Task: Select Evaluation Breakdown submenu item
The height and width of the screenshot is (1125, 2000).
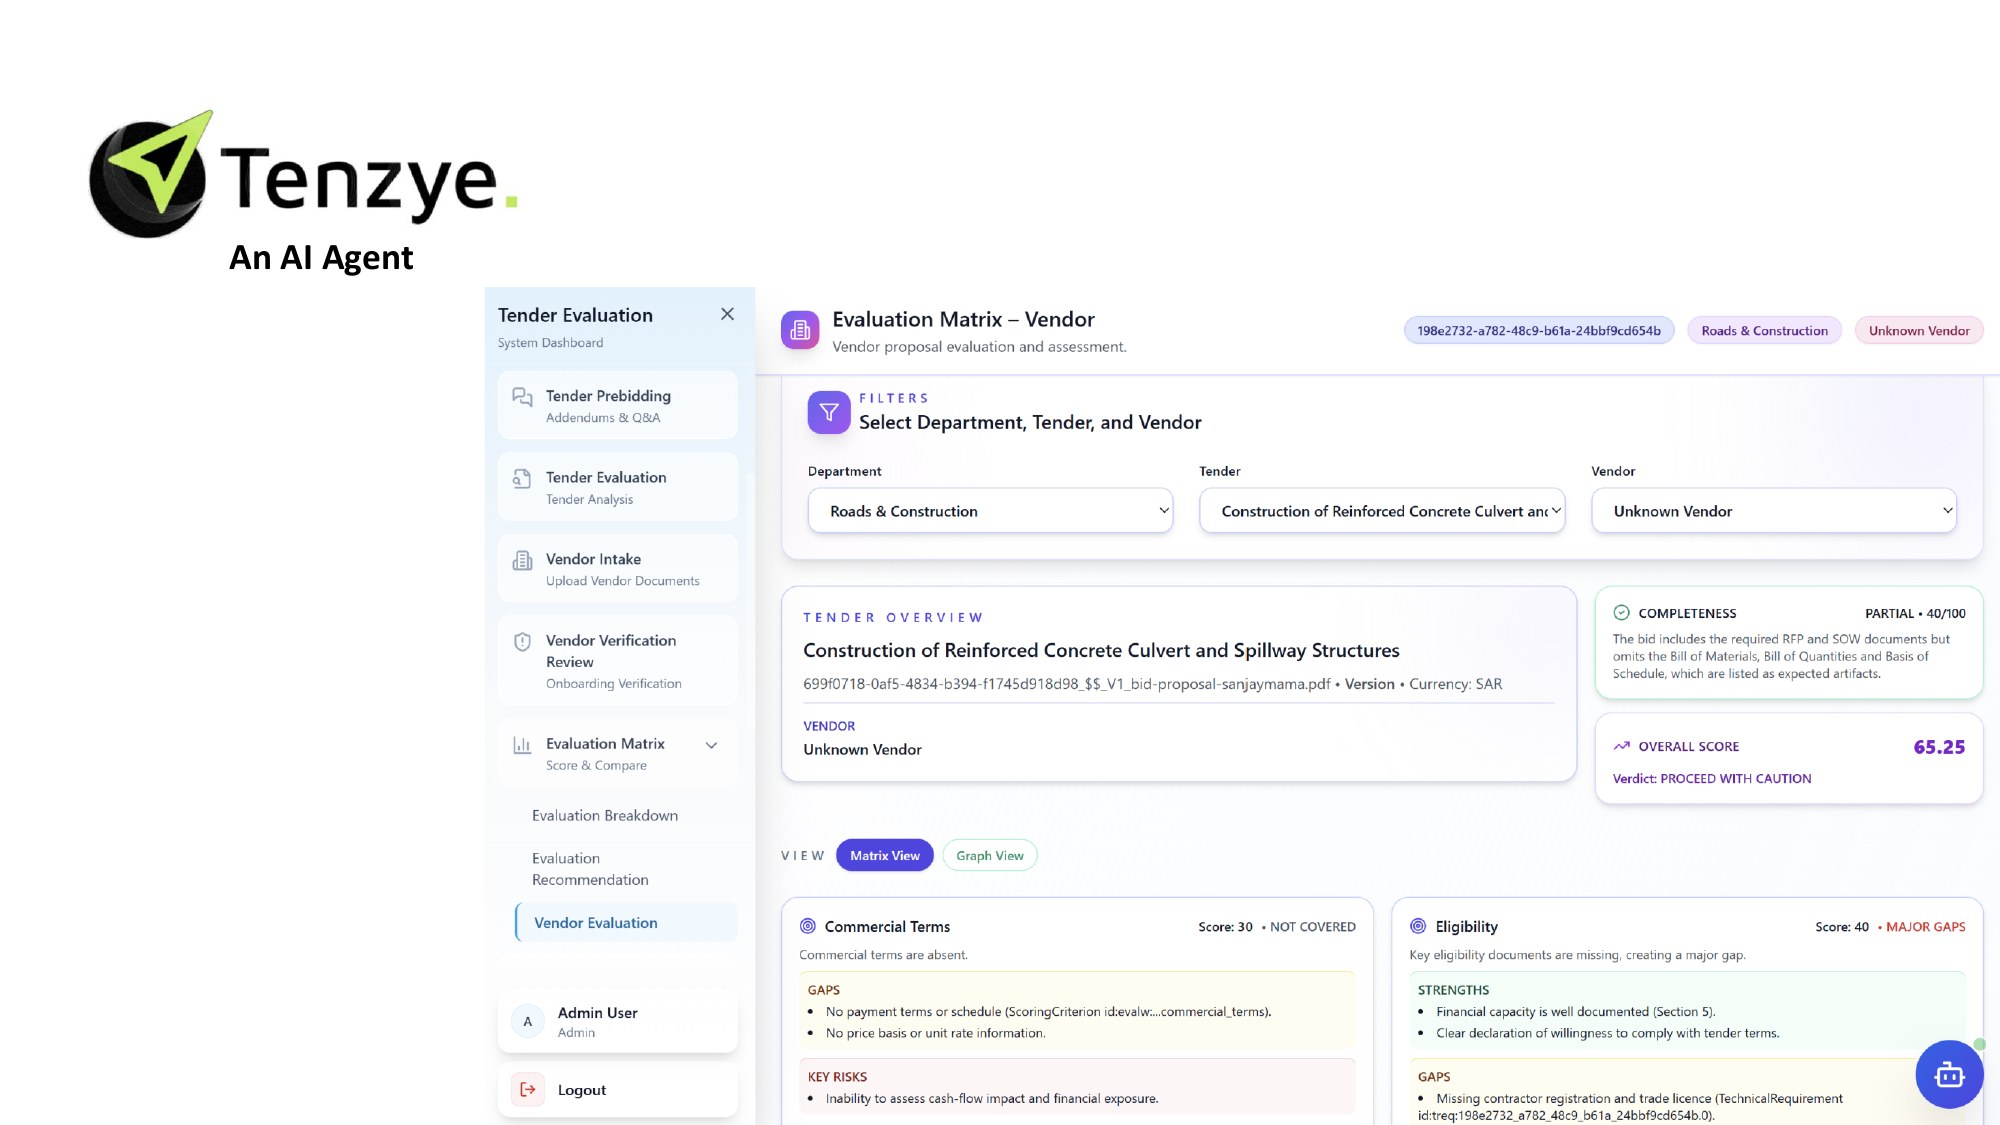Action: click(x=605, y=816)
